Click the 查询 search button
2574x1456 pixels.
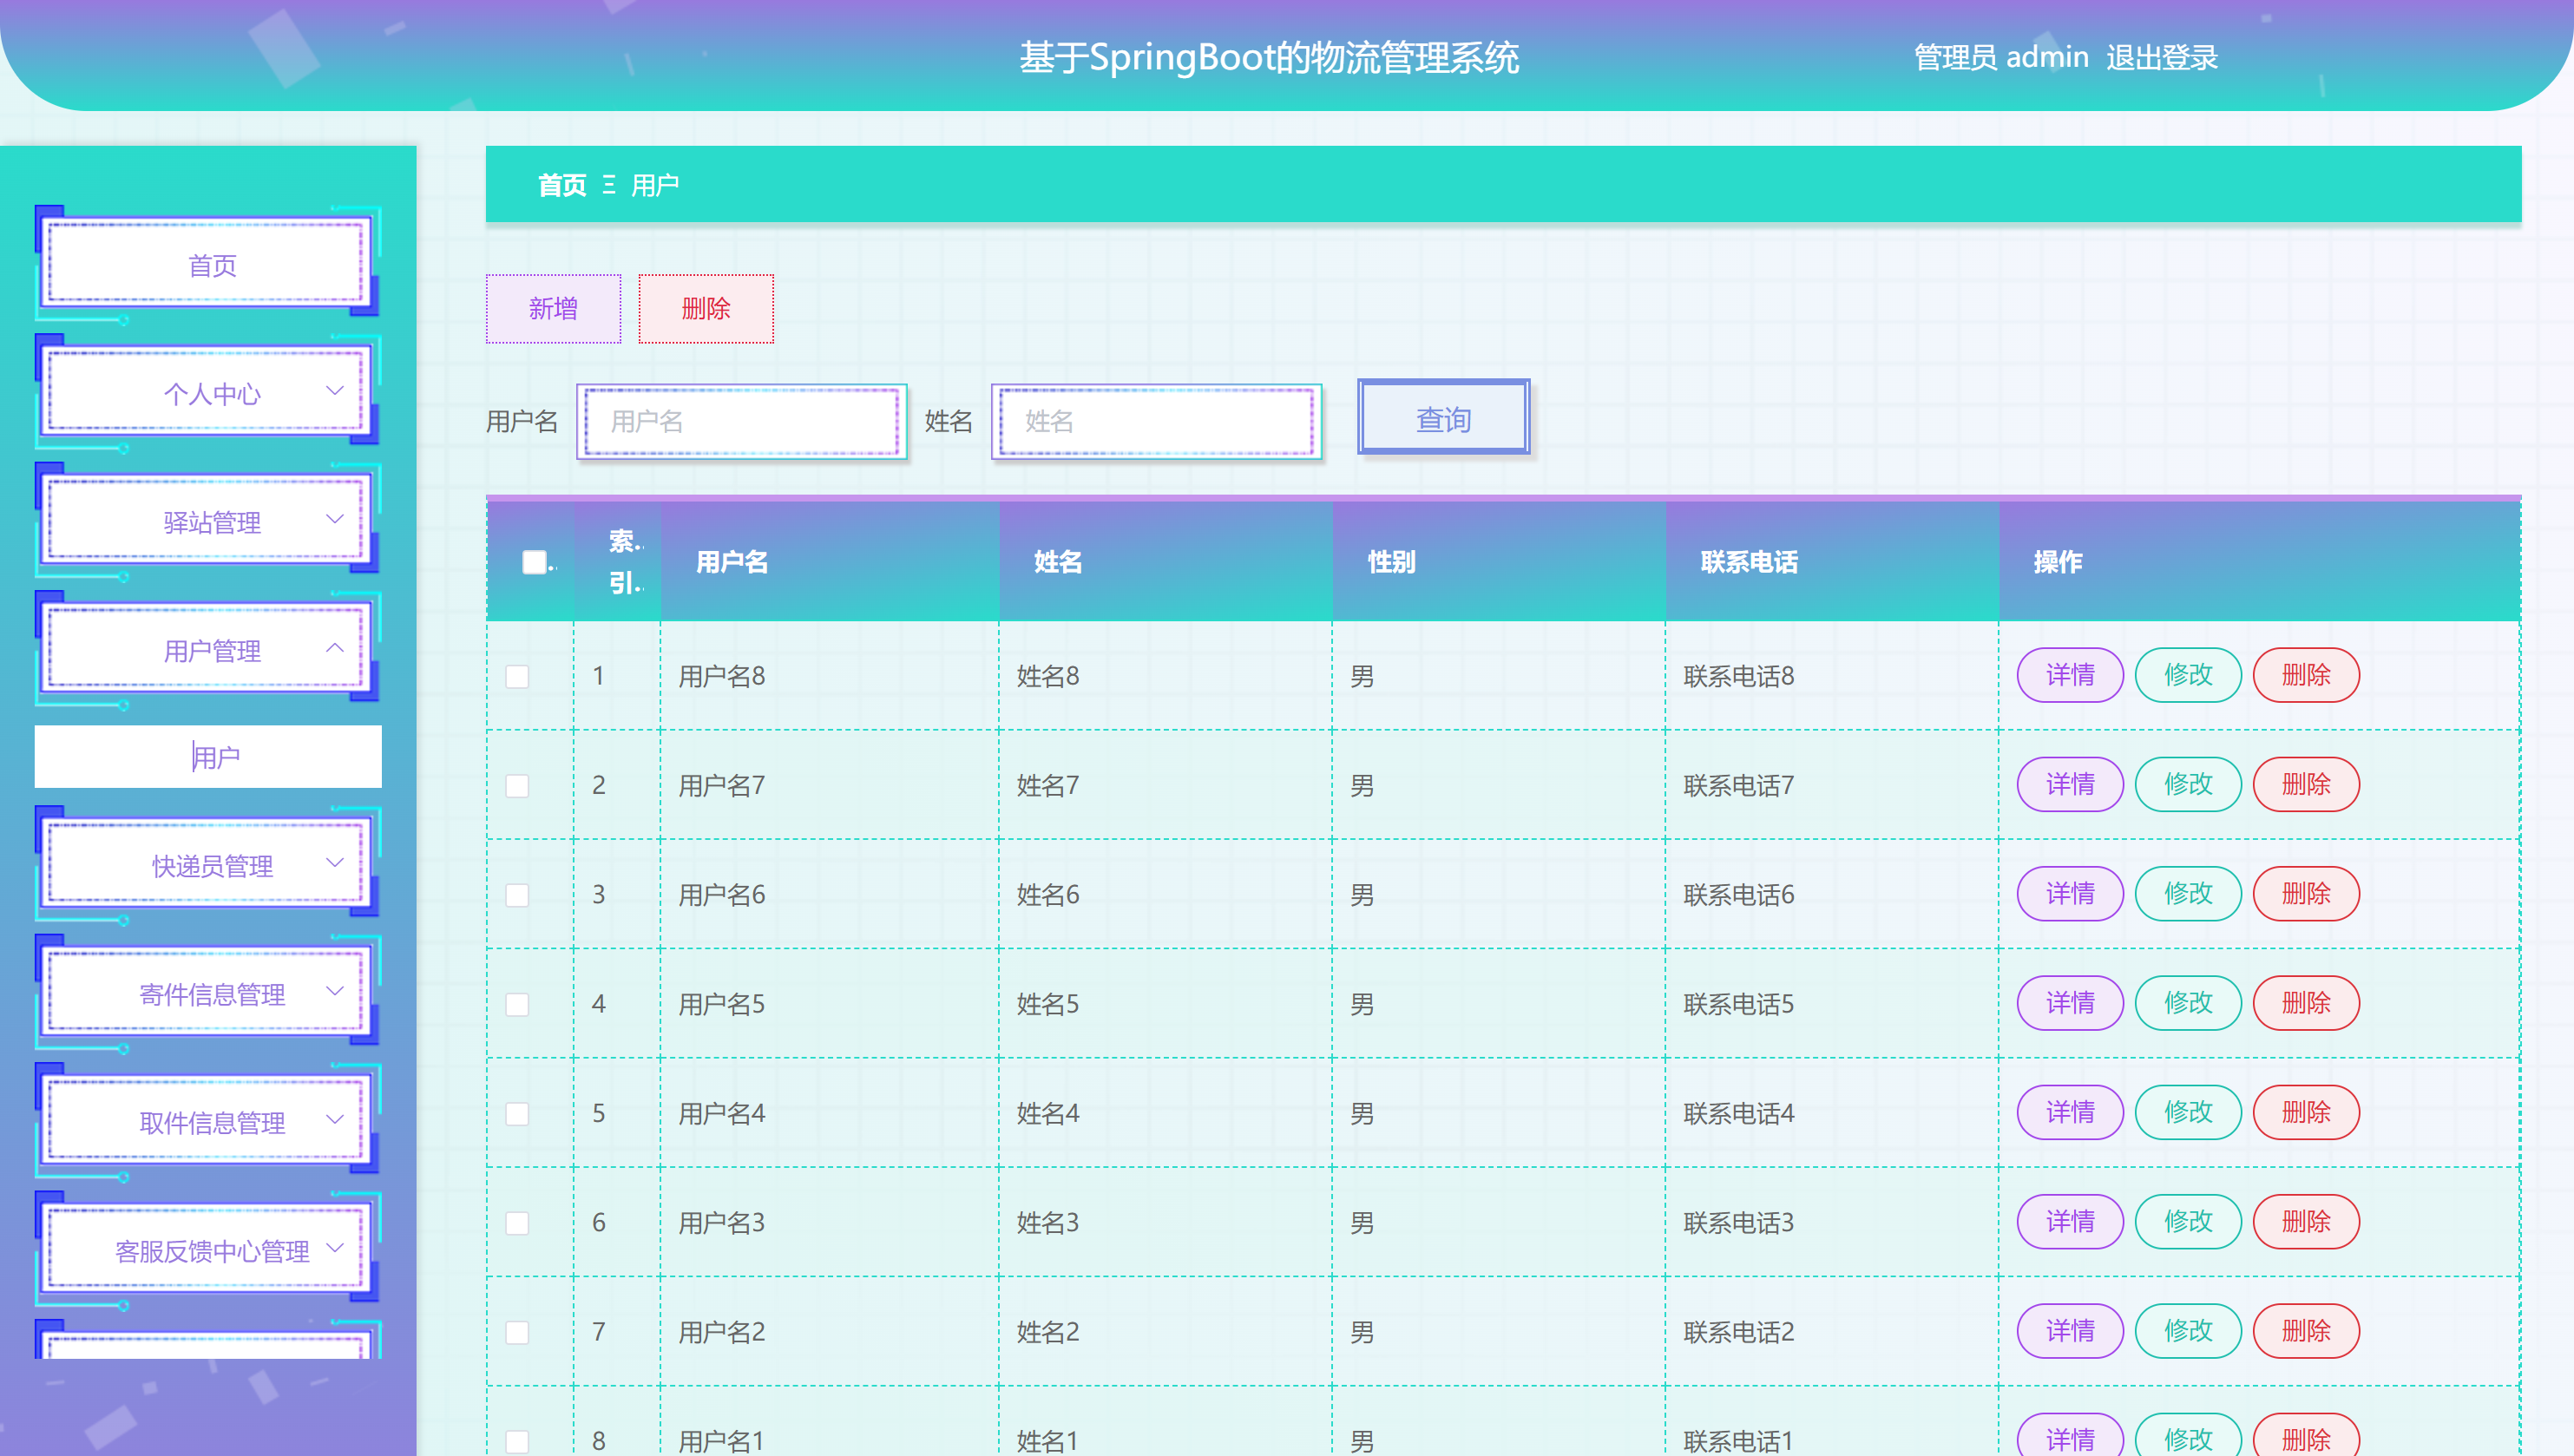click(x=1442, y=421)
